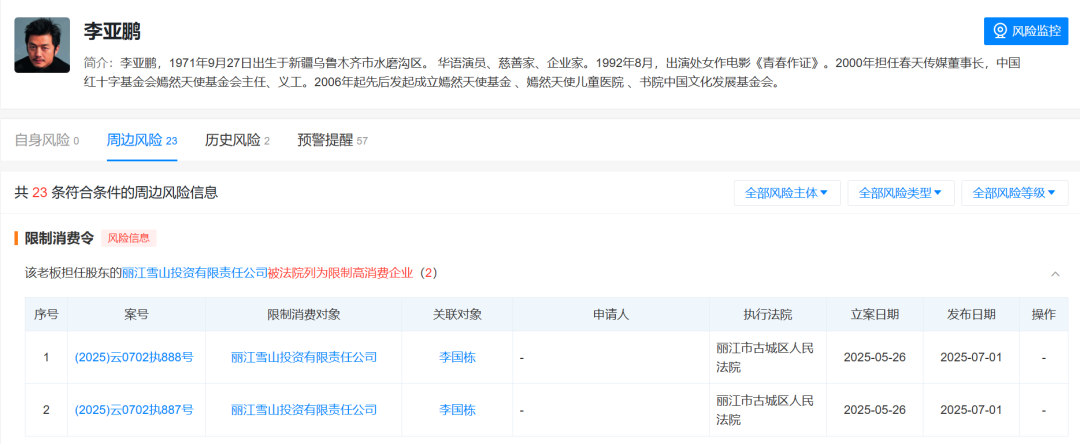Click Li Yapeng's profile photo

(x=42, y=45)
